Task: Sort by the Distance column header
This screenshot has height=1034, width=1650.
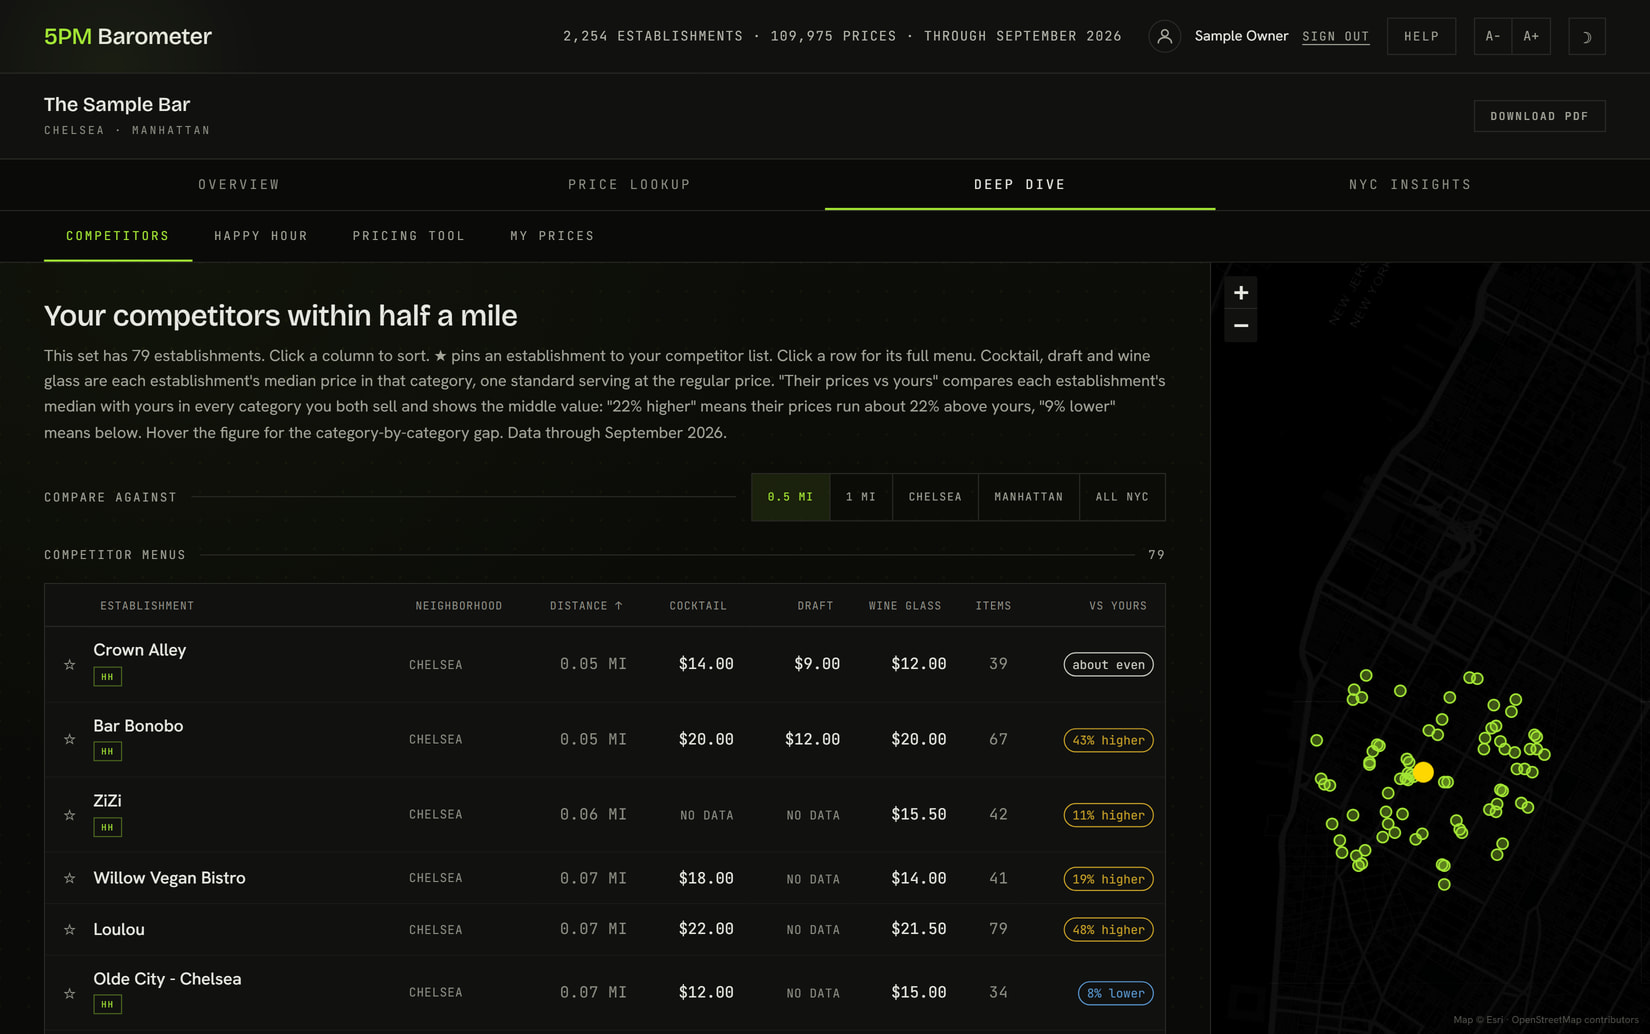Action: 586,606
